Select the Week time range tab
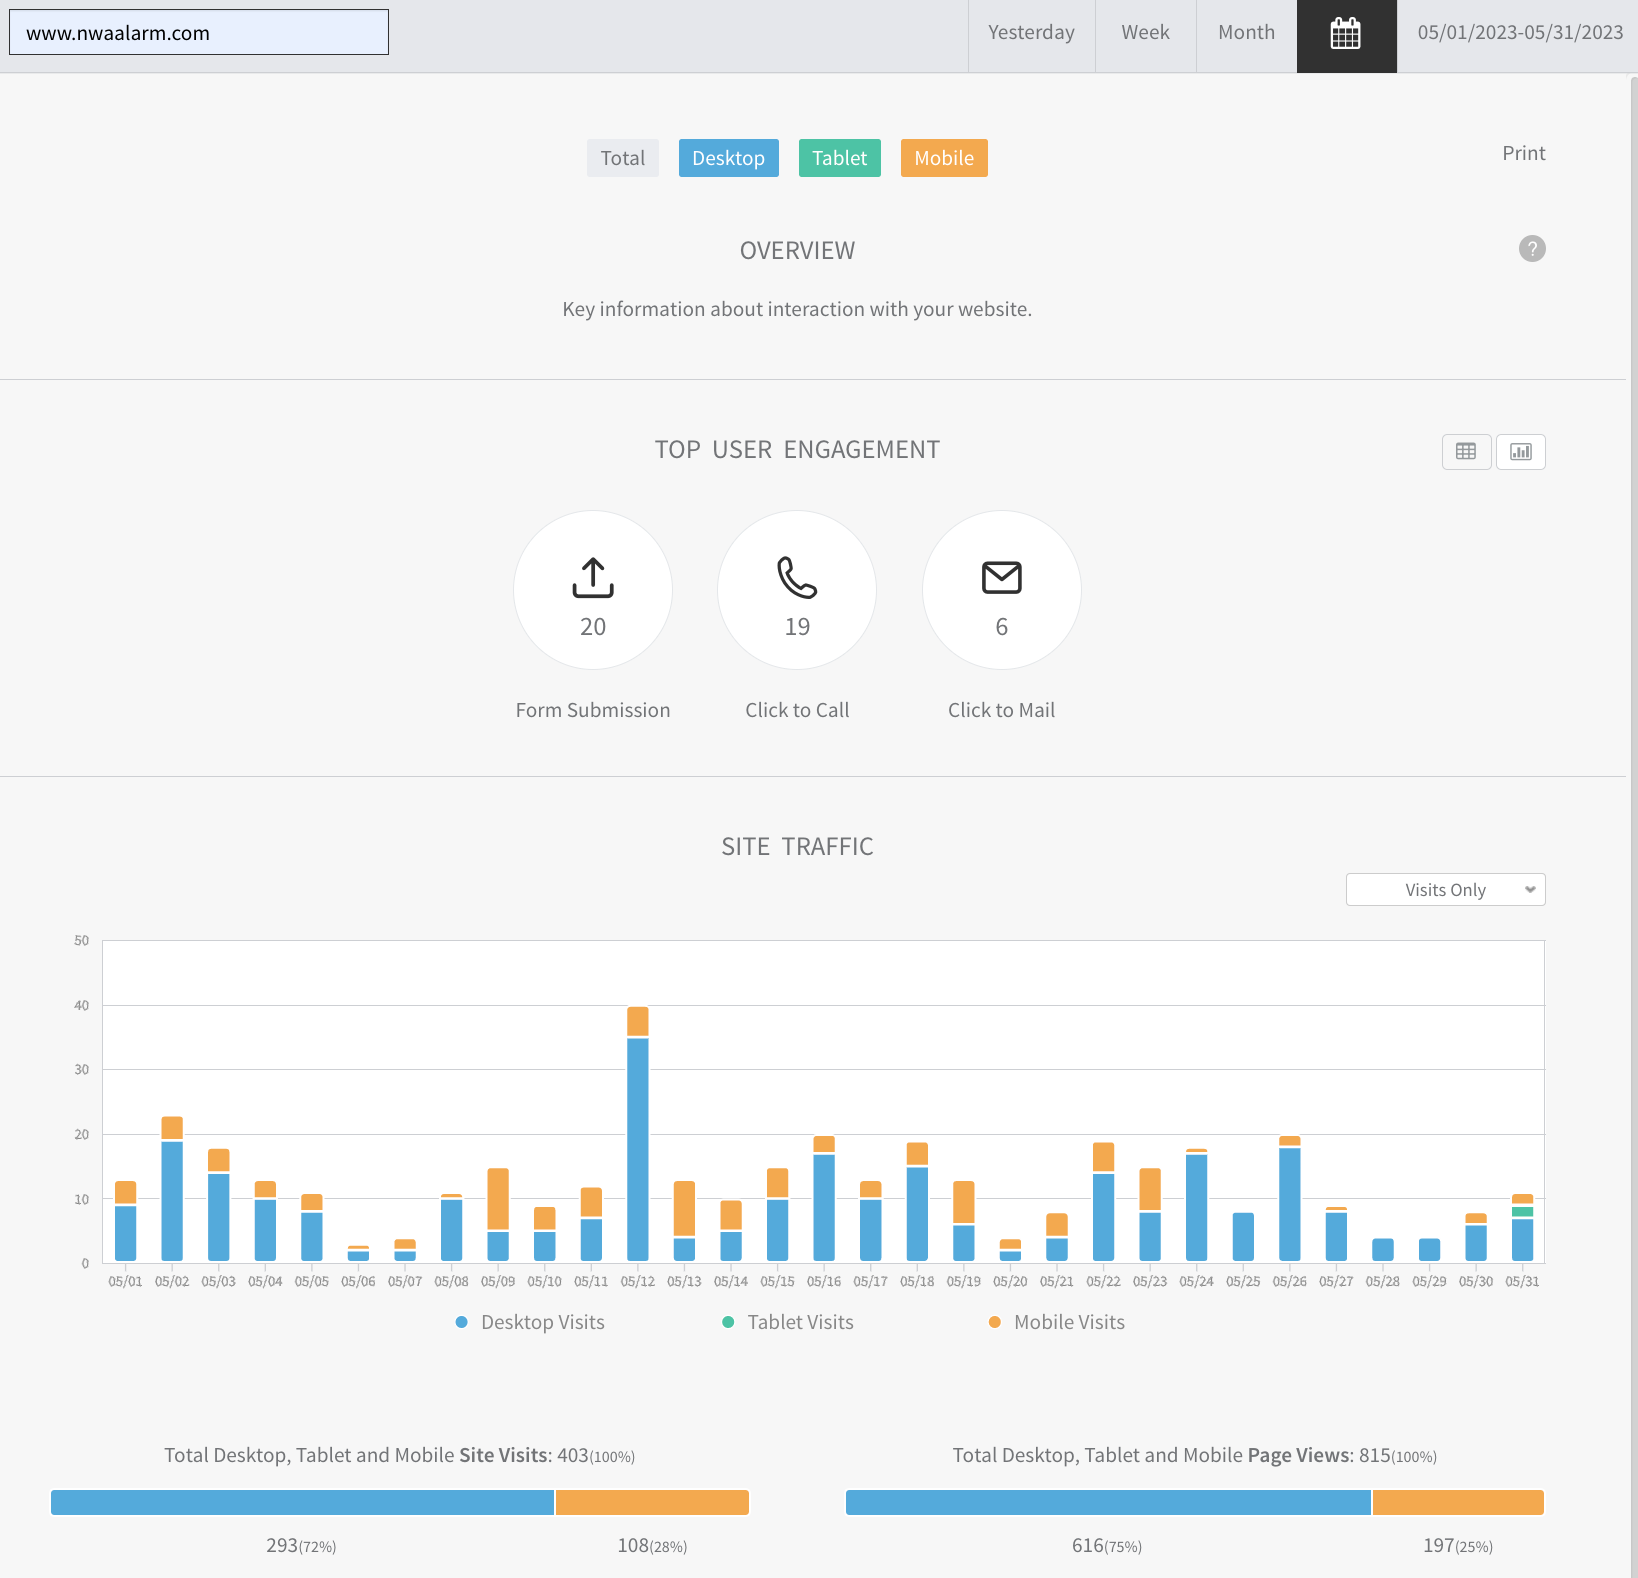Viewport: 1638px width, 1578px height. pyautogui.click(x=1145, y=33)
